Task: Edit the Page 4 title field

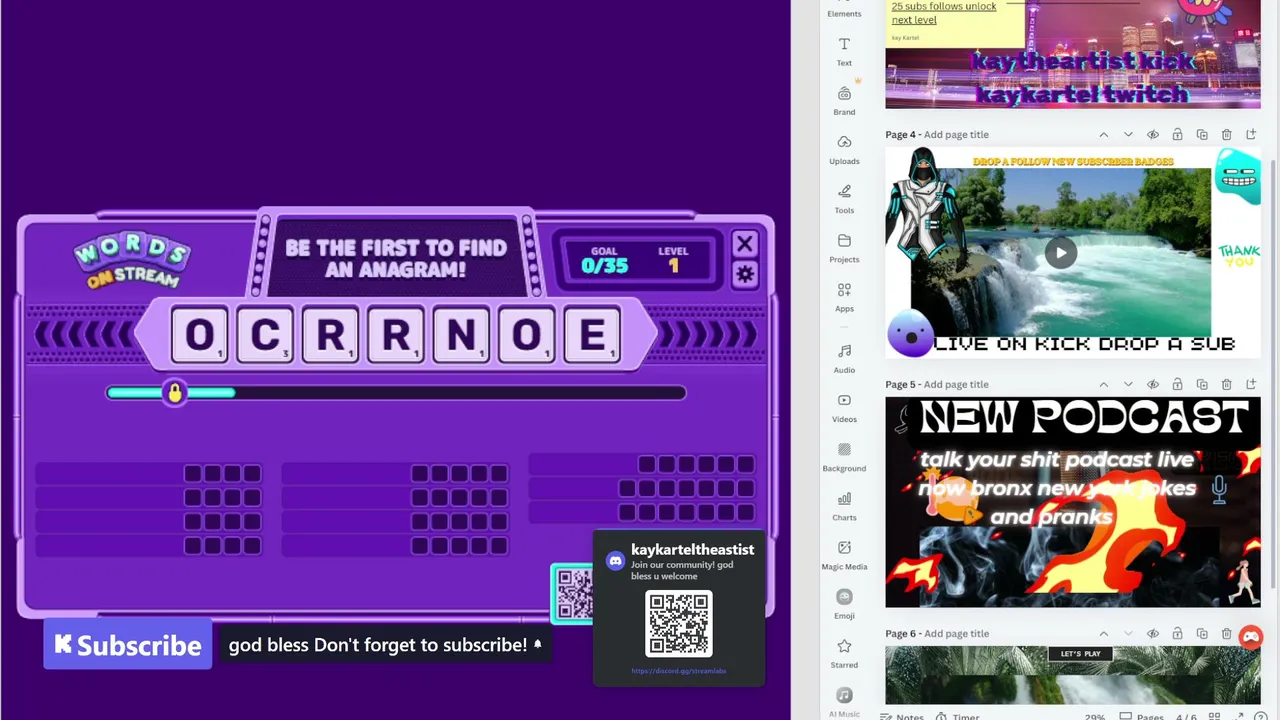Action: click(956, 134)
